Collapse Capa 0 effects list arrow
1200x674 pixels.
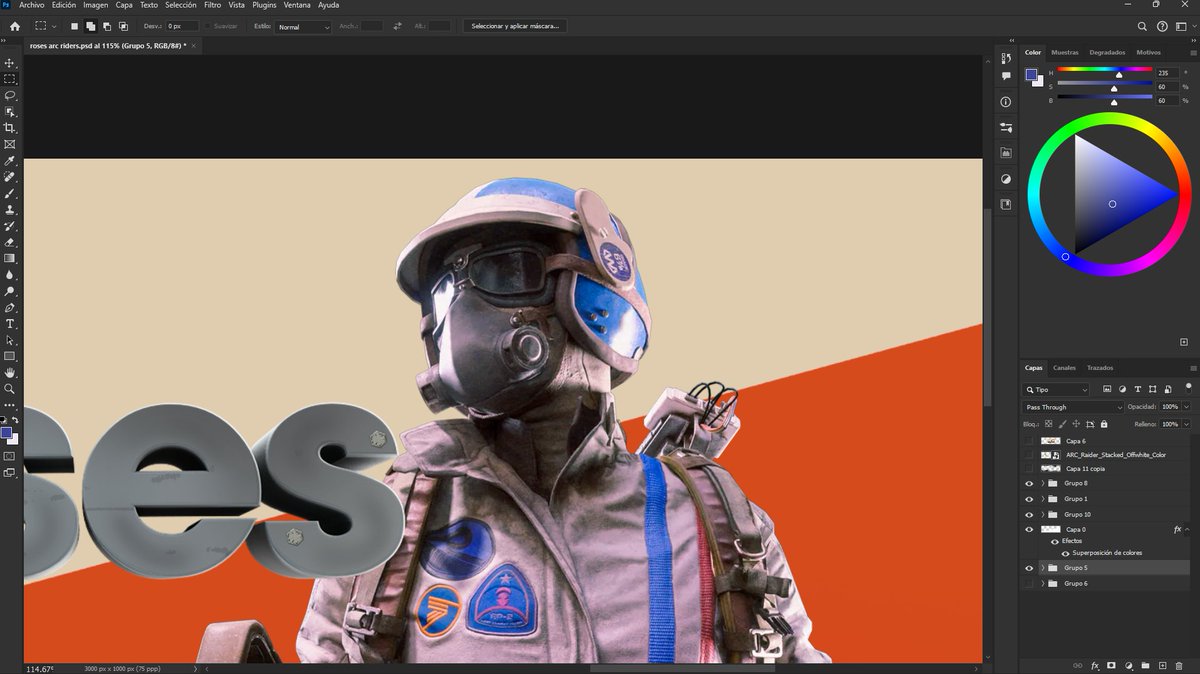click(x=1188, y=529)
